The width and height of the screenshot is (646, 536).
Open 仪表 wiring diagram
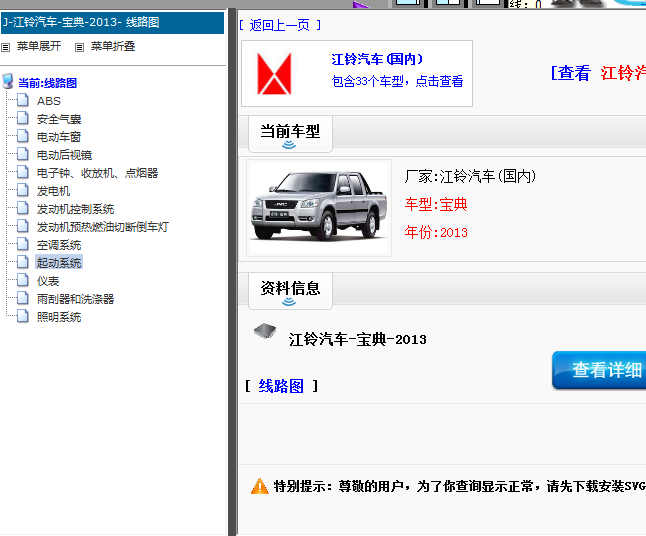pyautogui.click(x=48, y=281)
